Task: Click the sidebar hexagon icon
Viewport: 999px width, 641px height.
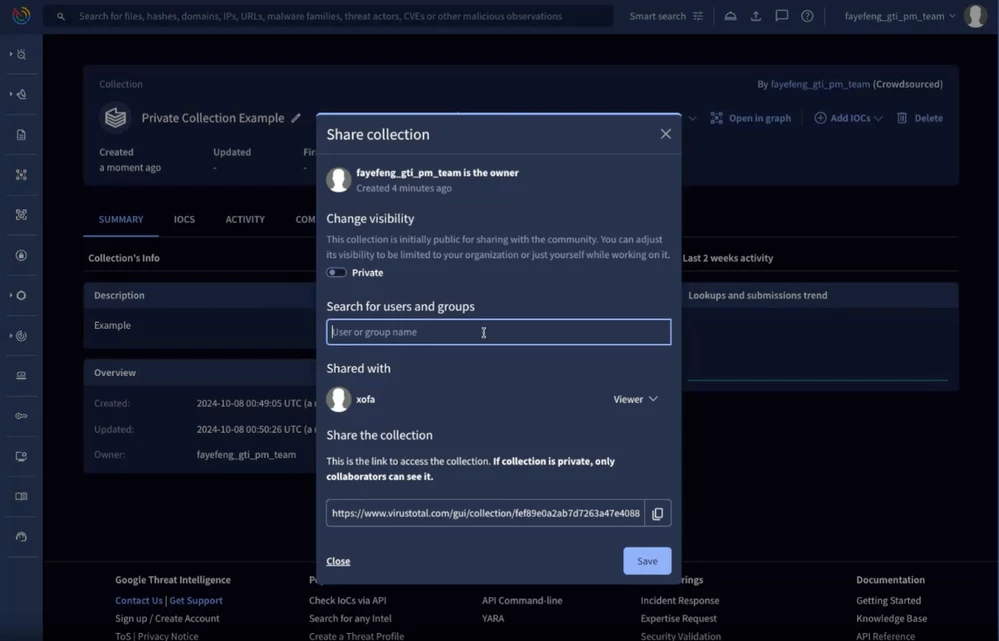Action: tap(21, 296)
